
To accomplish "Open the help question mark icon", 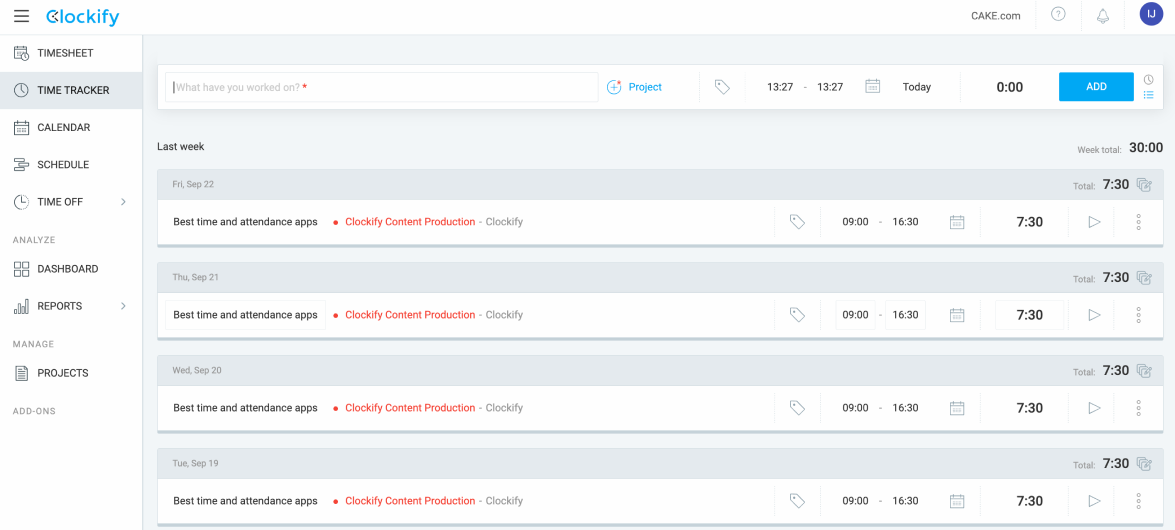I will (1058, 15).
